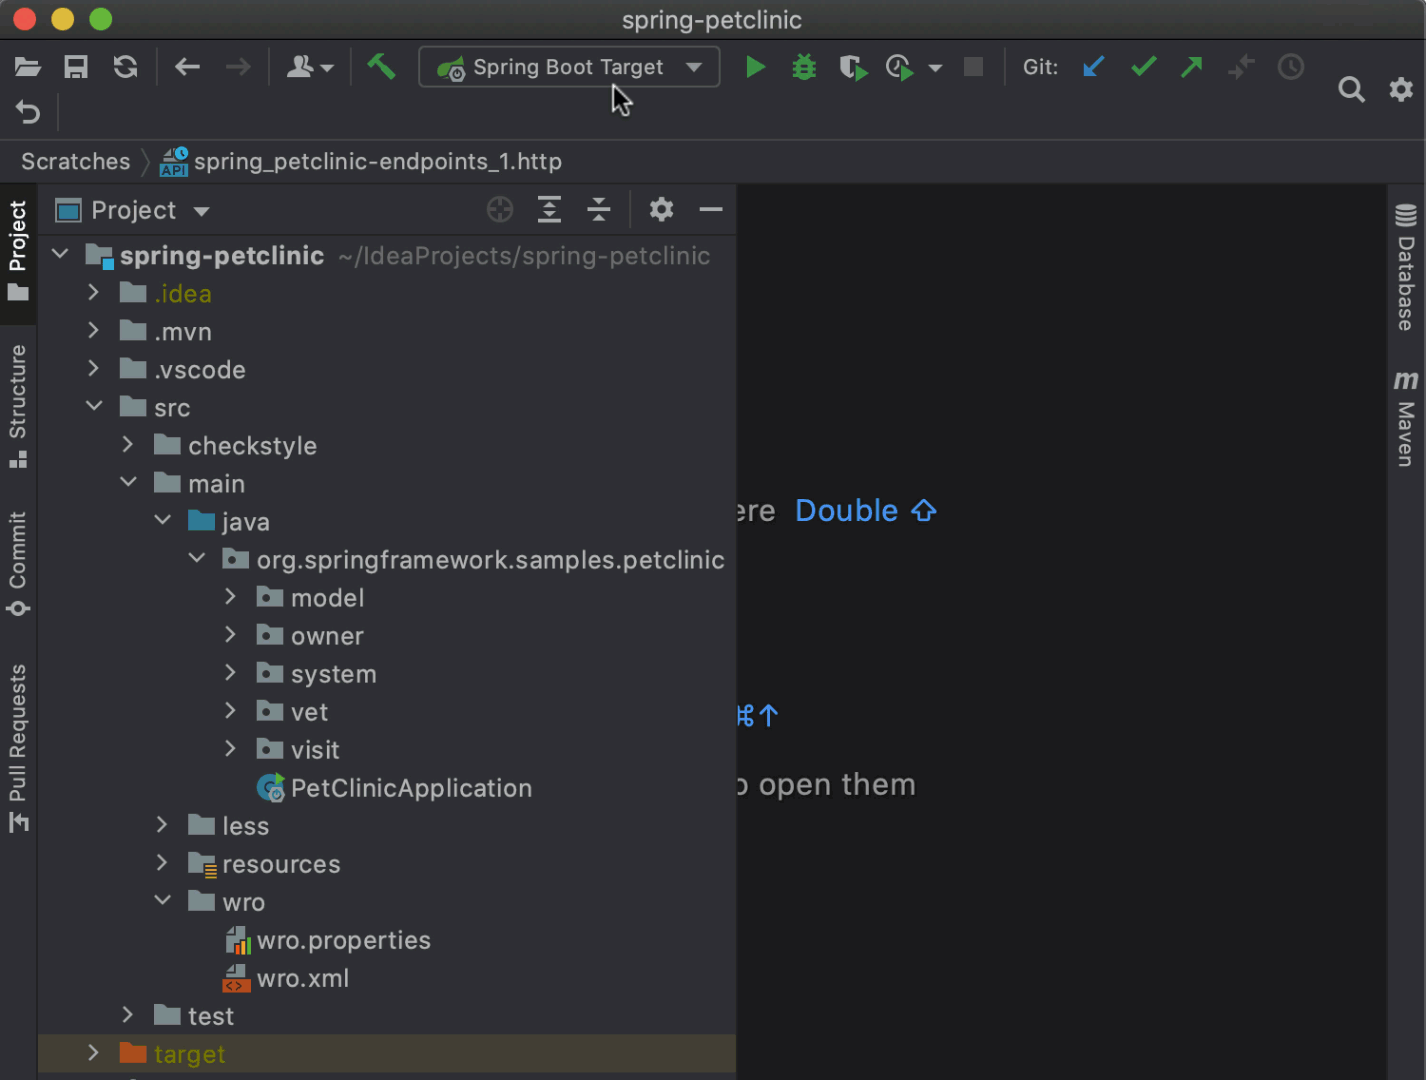Start debugging with the bug icon
1426x1080 pixels.
coord(803,67)
